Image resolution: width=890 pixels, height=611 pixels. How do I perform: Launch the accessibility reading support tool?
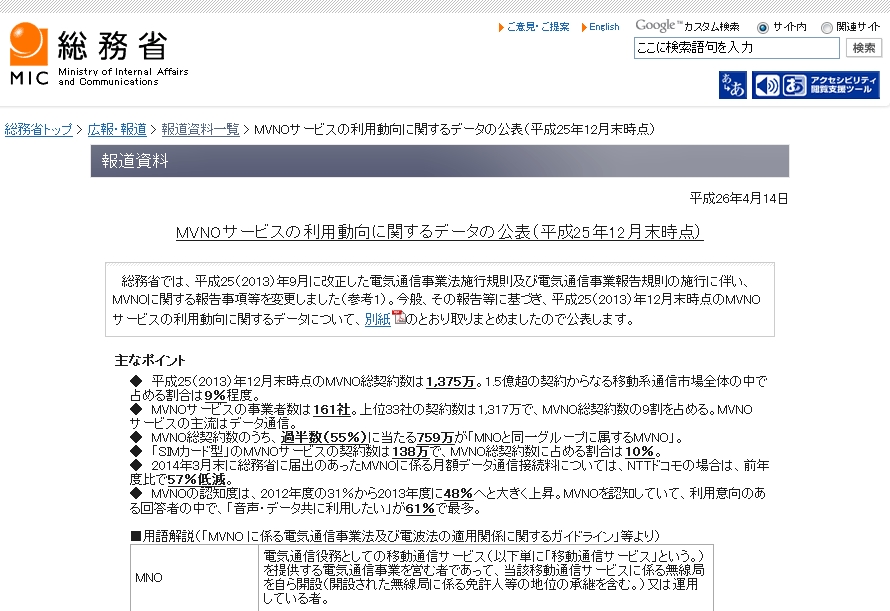point(815,86)
